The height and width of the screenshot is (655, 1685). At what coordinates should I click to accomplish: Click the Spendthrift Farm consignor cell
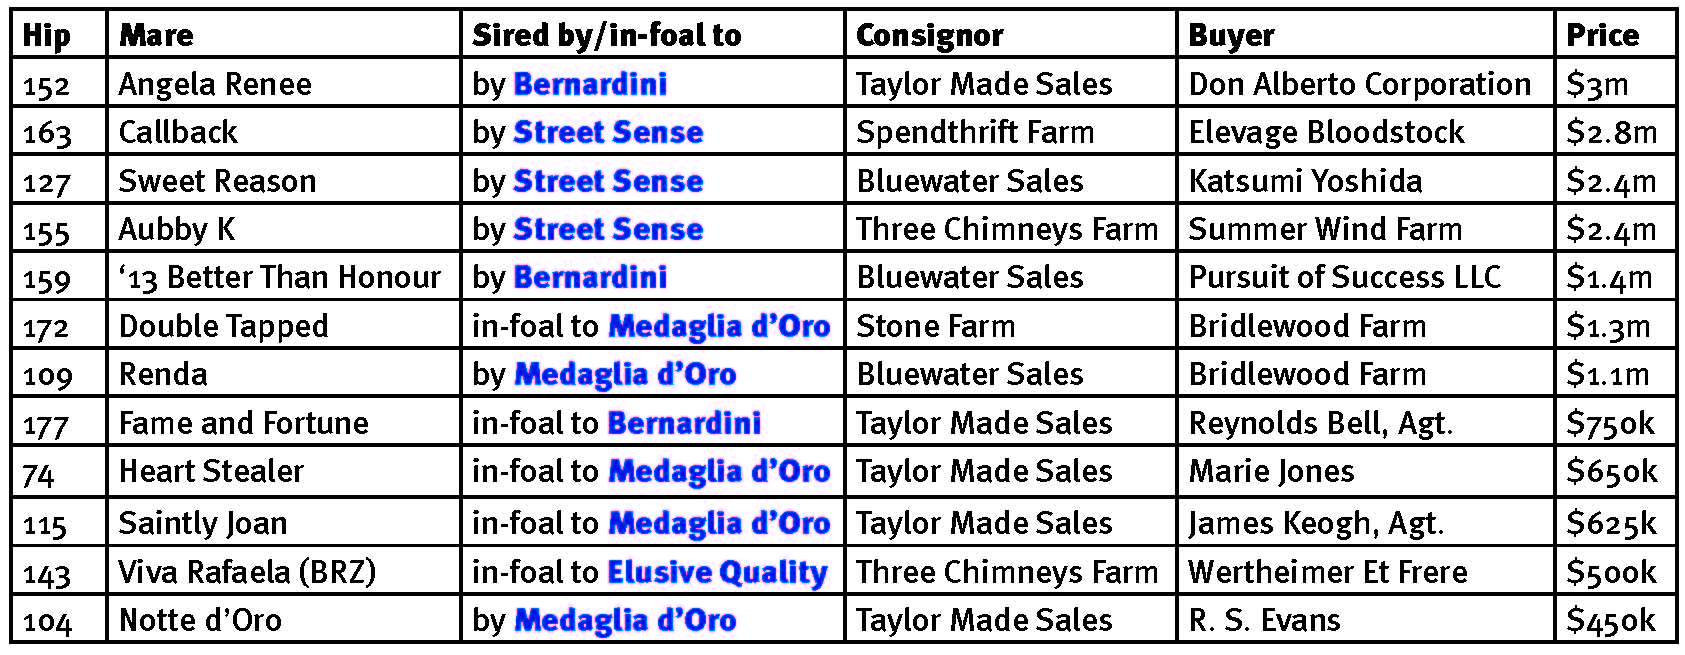975,132
